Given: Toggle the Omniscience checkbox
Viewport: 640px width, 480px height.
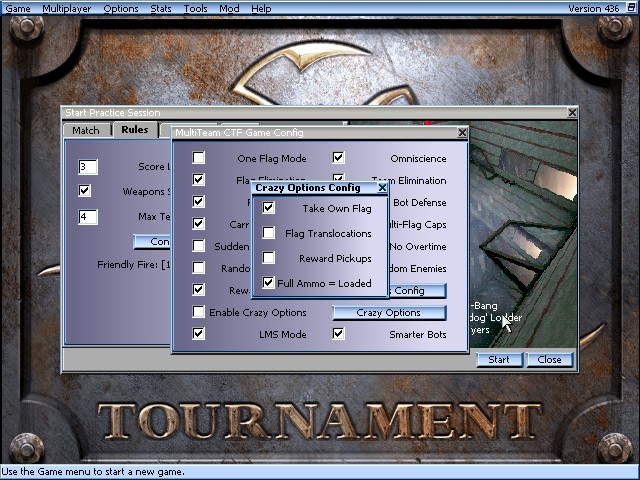Looking at the screenshot, I should pos(339,158).
